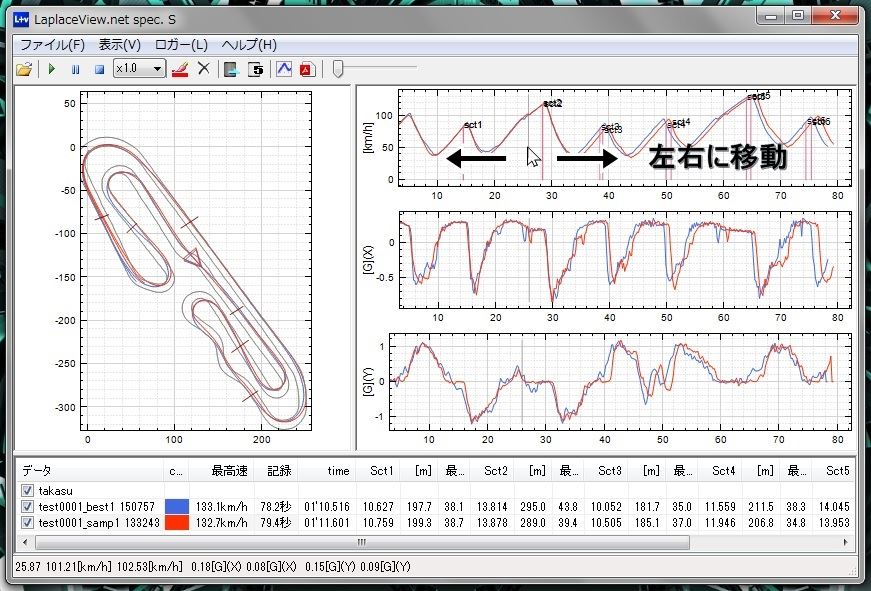This screenshot has height=591, width=871.
Task: Click the red paintbrush color tool icon
Action: pos(180,69)
